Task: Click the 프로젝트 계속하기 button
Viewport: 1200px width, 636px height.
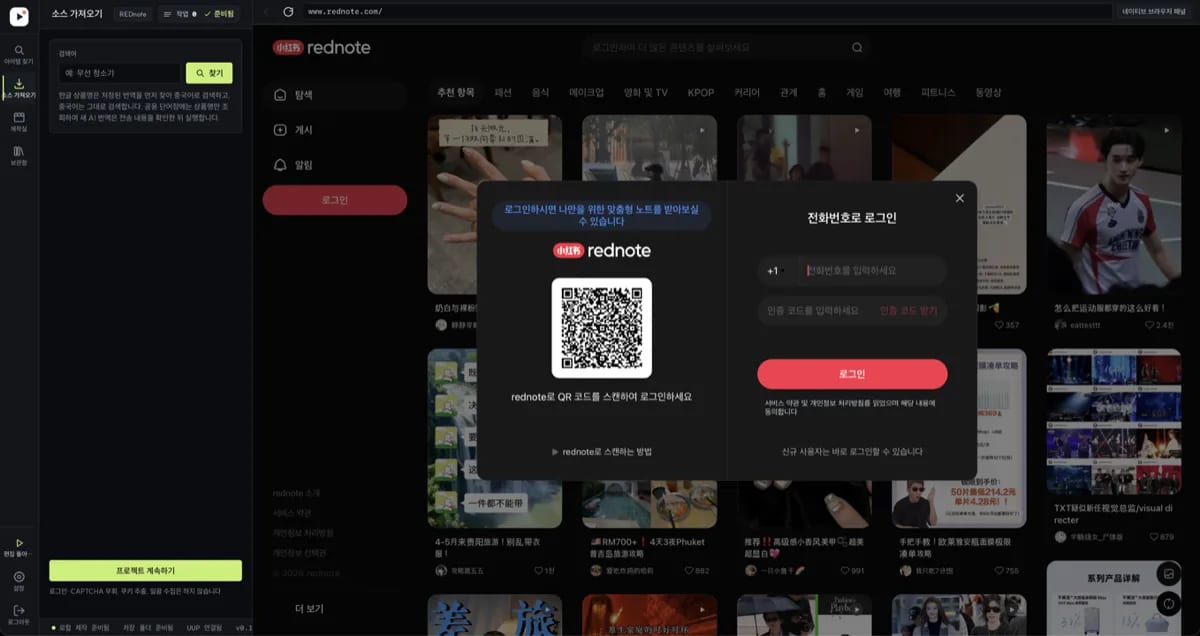Action: point(145,570)
